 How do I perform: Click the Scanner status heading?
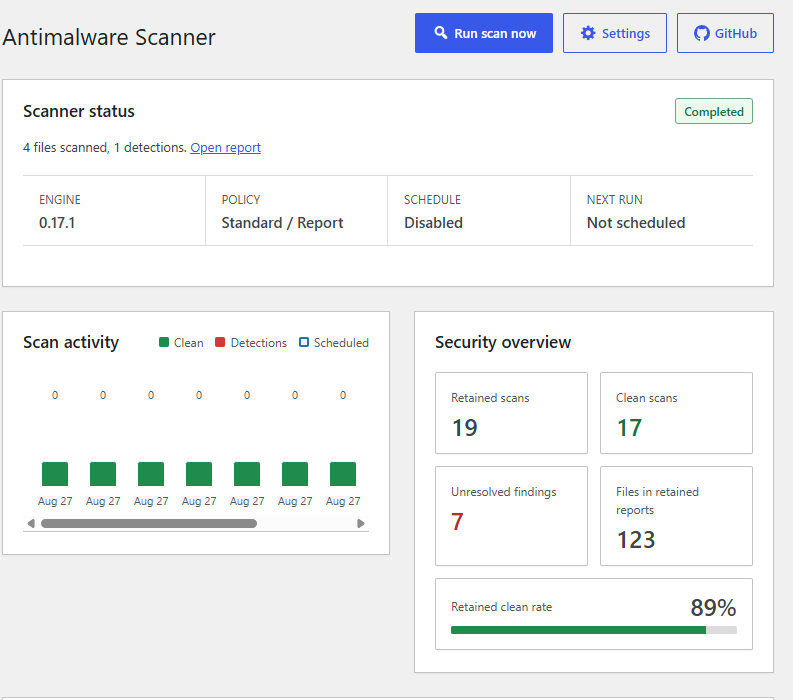[x=79, y=111]
